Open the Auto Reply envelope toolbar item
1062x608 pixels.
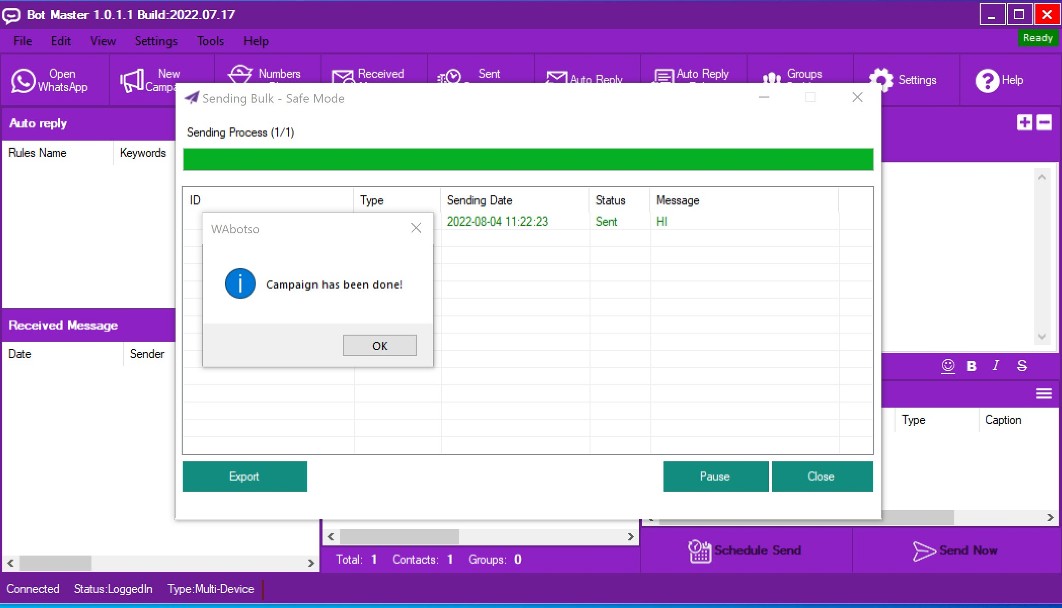584,78
